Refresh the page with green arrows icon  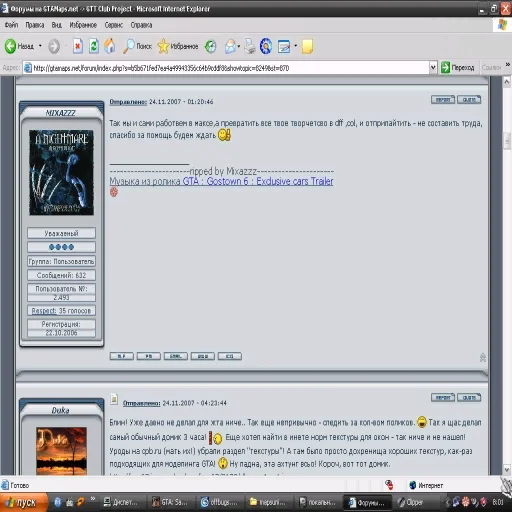pyautogui.click(x=94, y=46)
